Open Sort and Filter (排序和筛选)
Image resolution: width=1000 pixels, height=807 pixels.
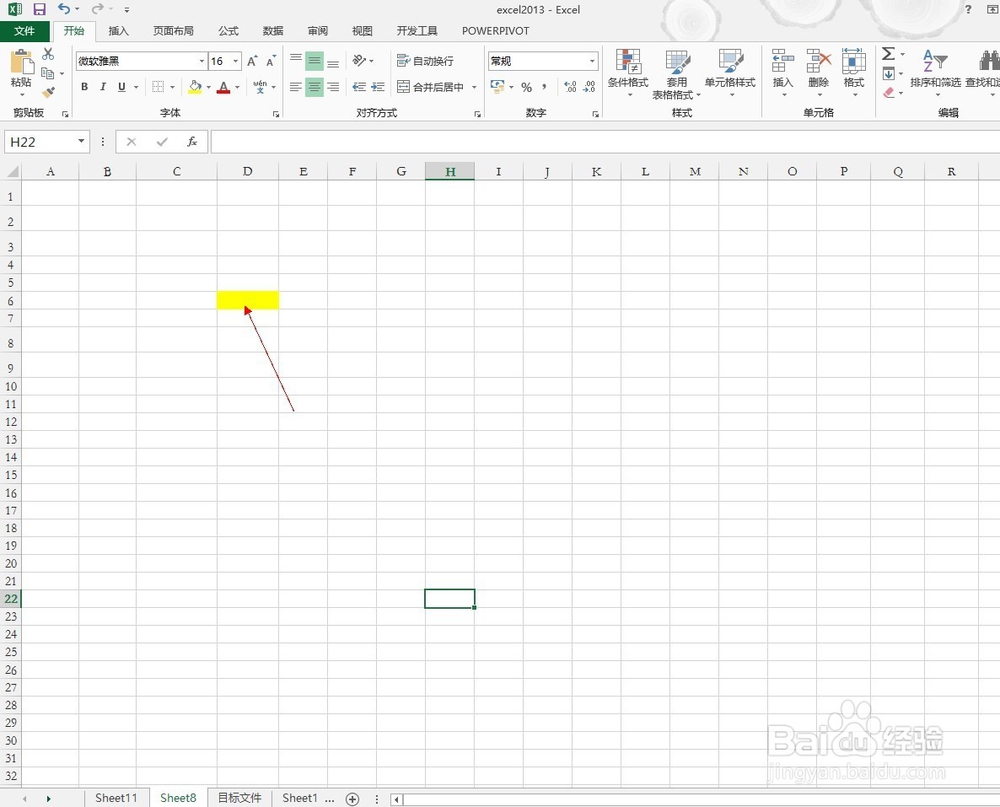tap(936, 72)
